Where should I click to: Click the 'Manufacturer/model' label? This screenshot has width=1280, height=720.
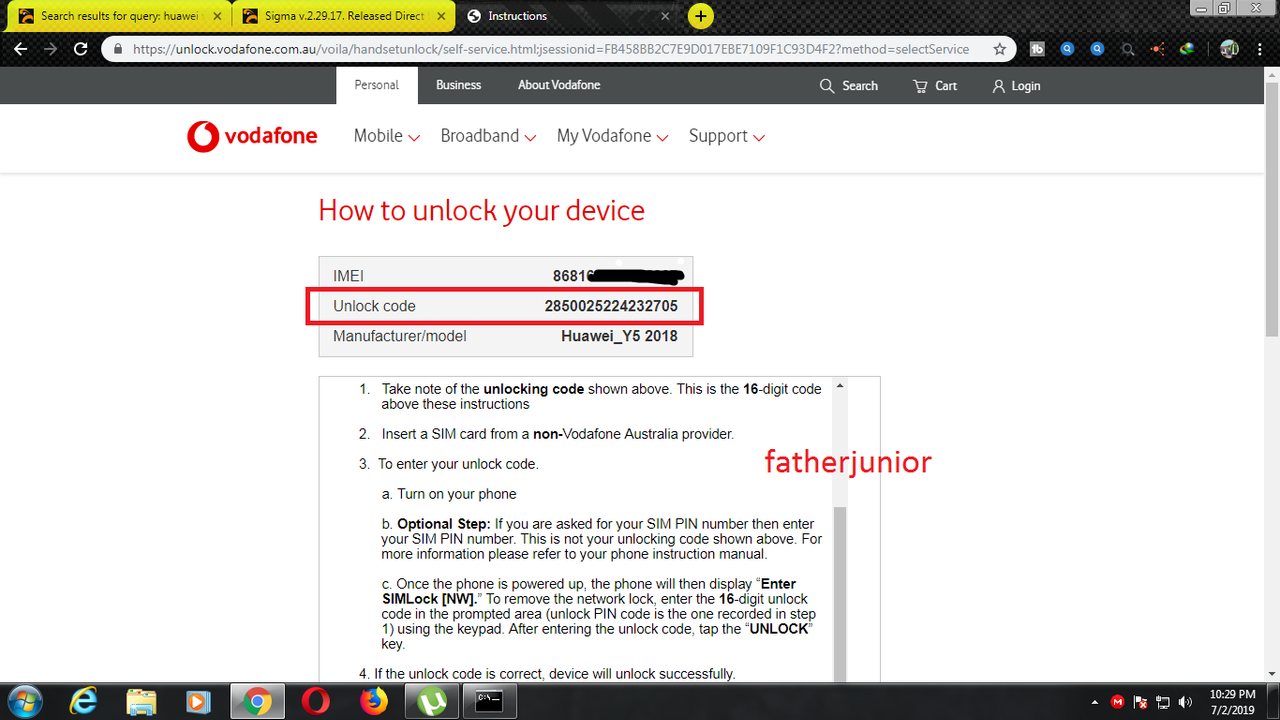[x=400, y=336]
